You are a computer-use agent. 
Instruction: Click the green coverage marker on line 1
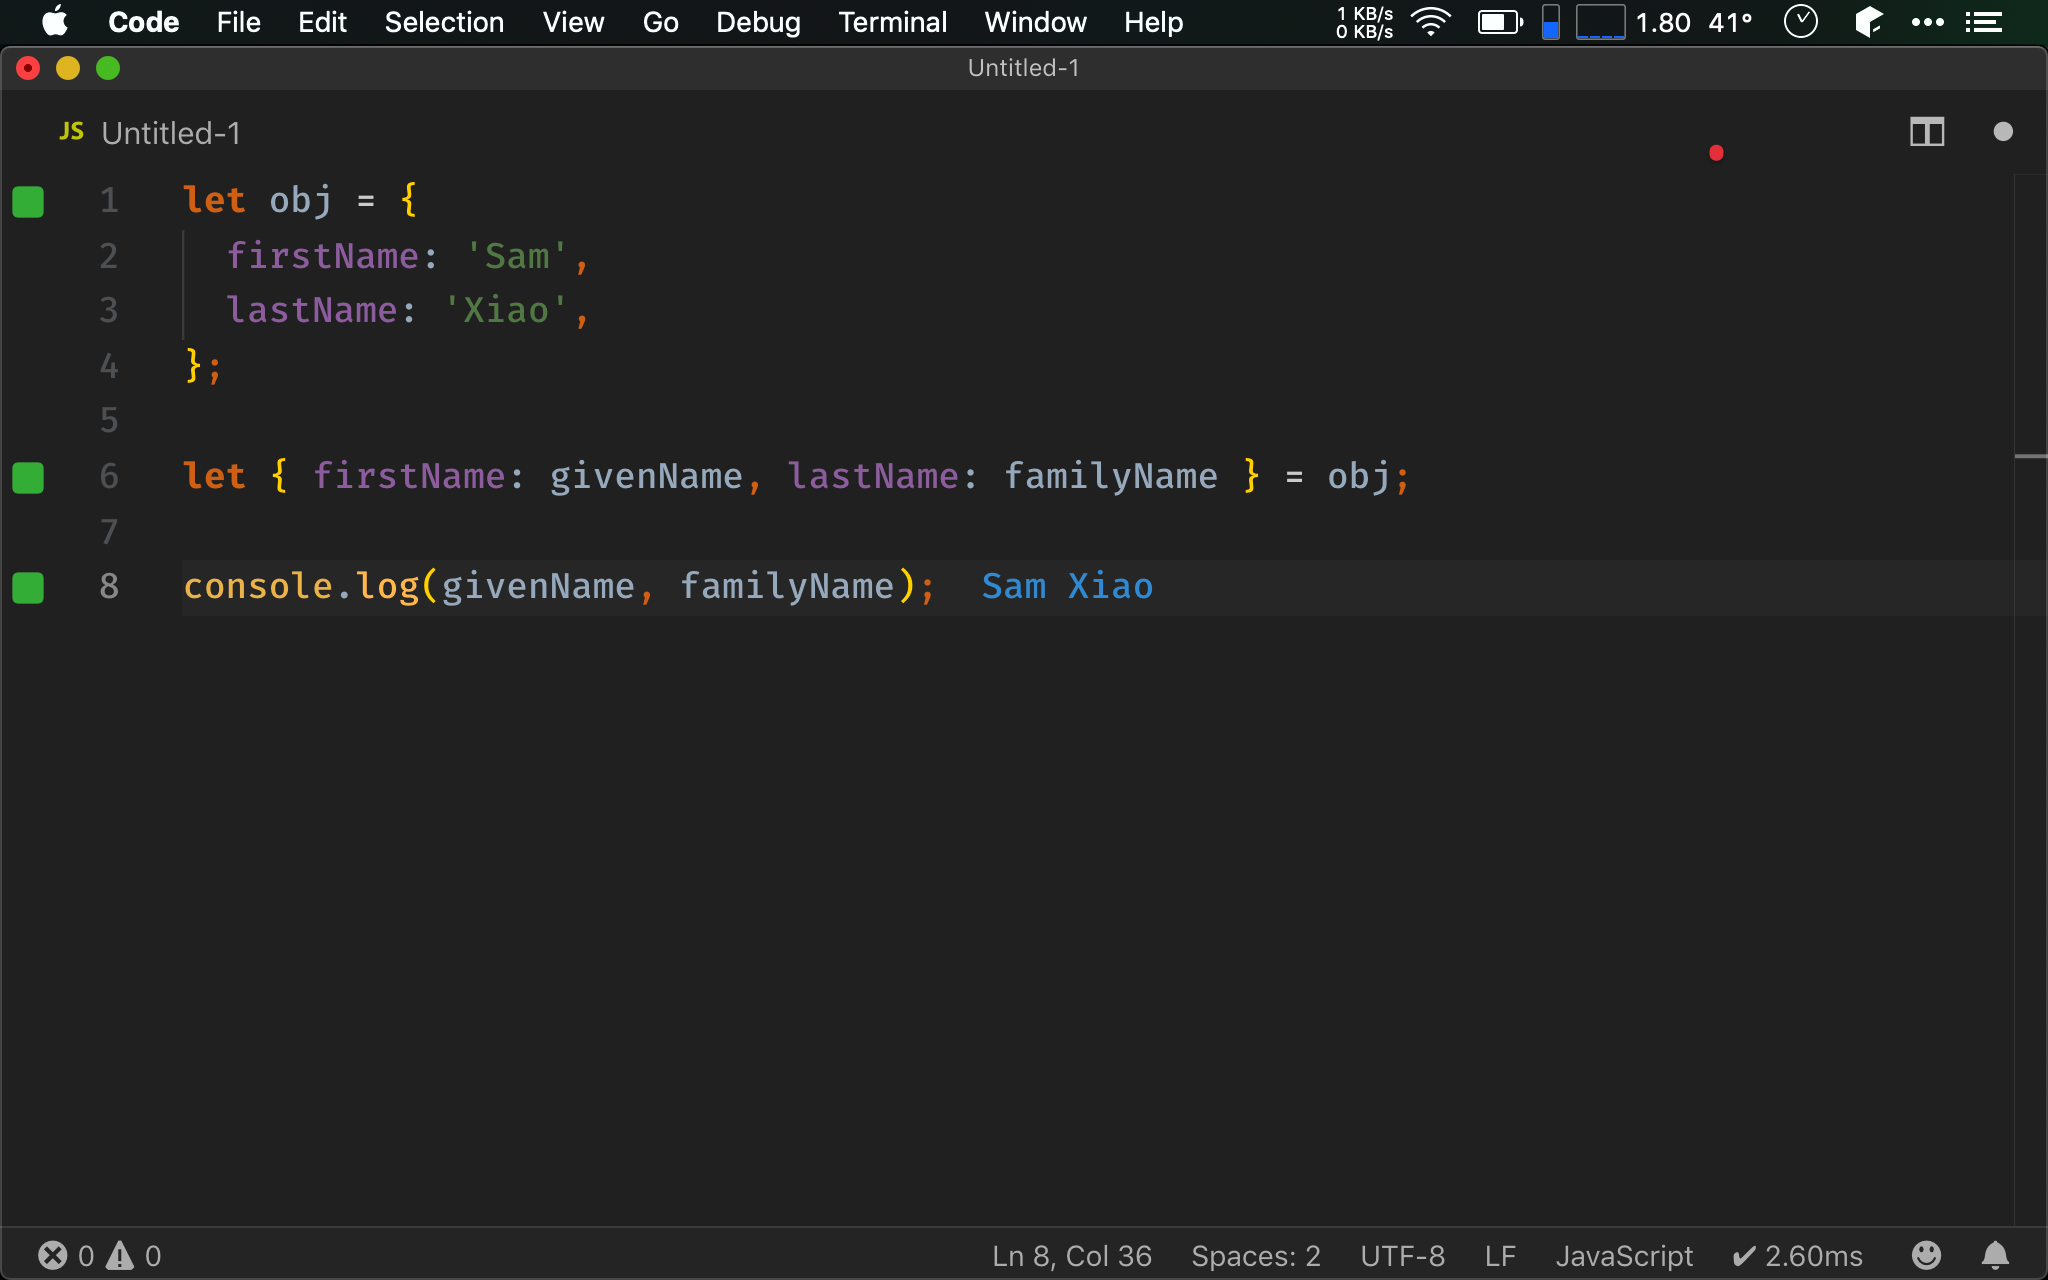[x=28, y=201]
